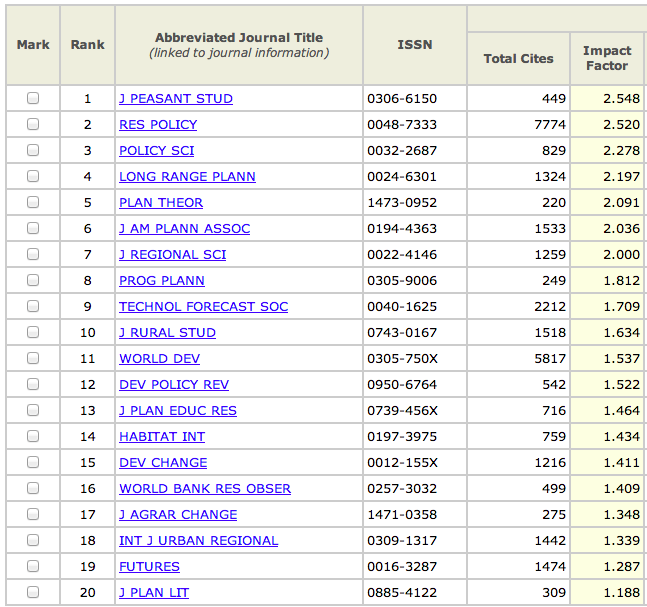Open the RES POLICY journal information
The height and width of the screenshot is (607, 647).
coord(158,125)
